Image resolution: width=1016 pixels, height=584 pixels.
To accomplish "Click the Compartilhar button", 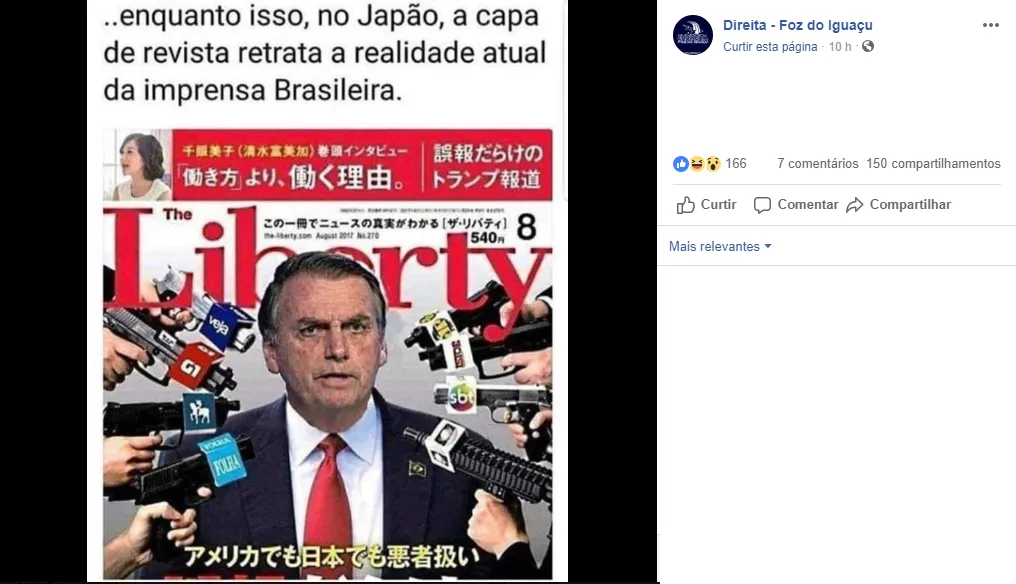I will pyautogui.click(x=898, y=205).
